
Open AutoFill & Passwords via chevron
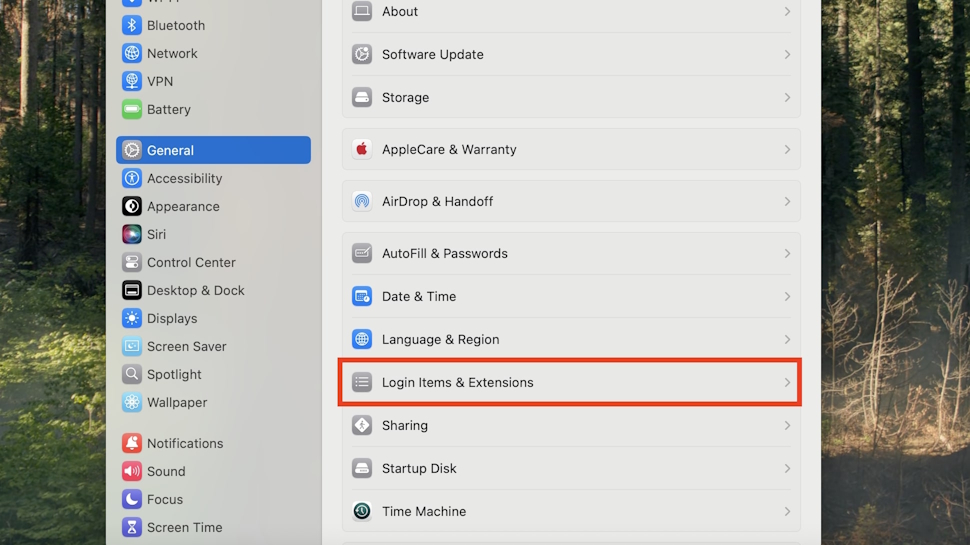pos(787,253)
